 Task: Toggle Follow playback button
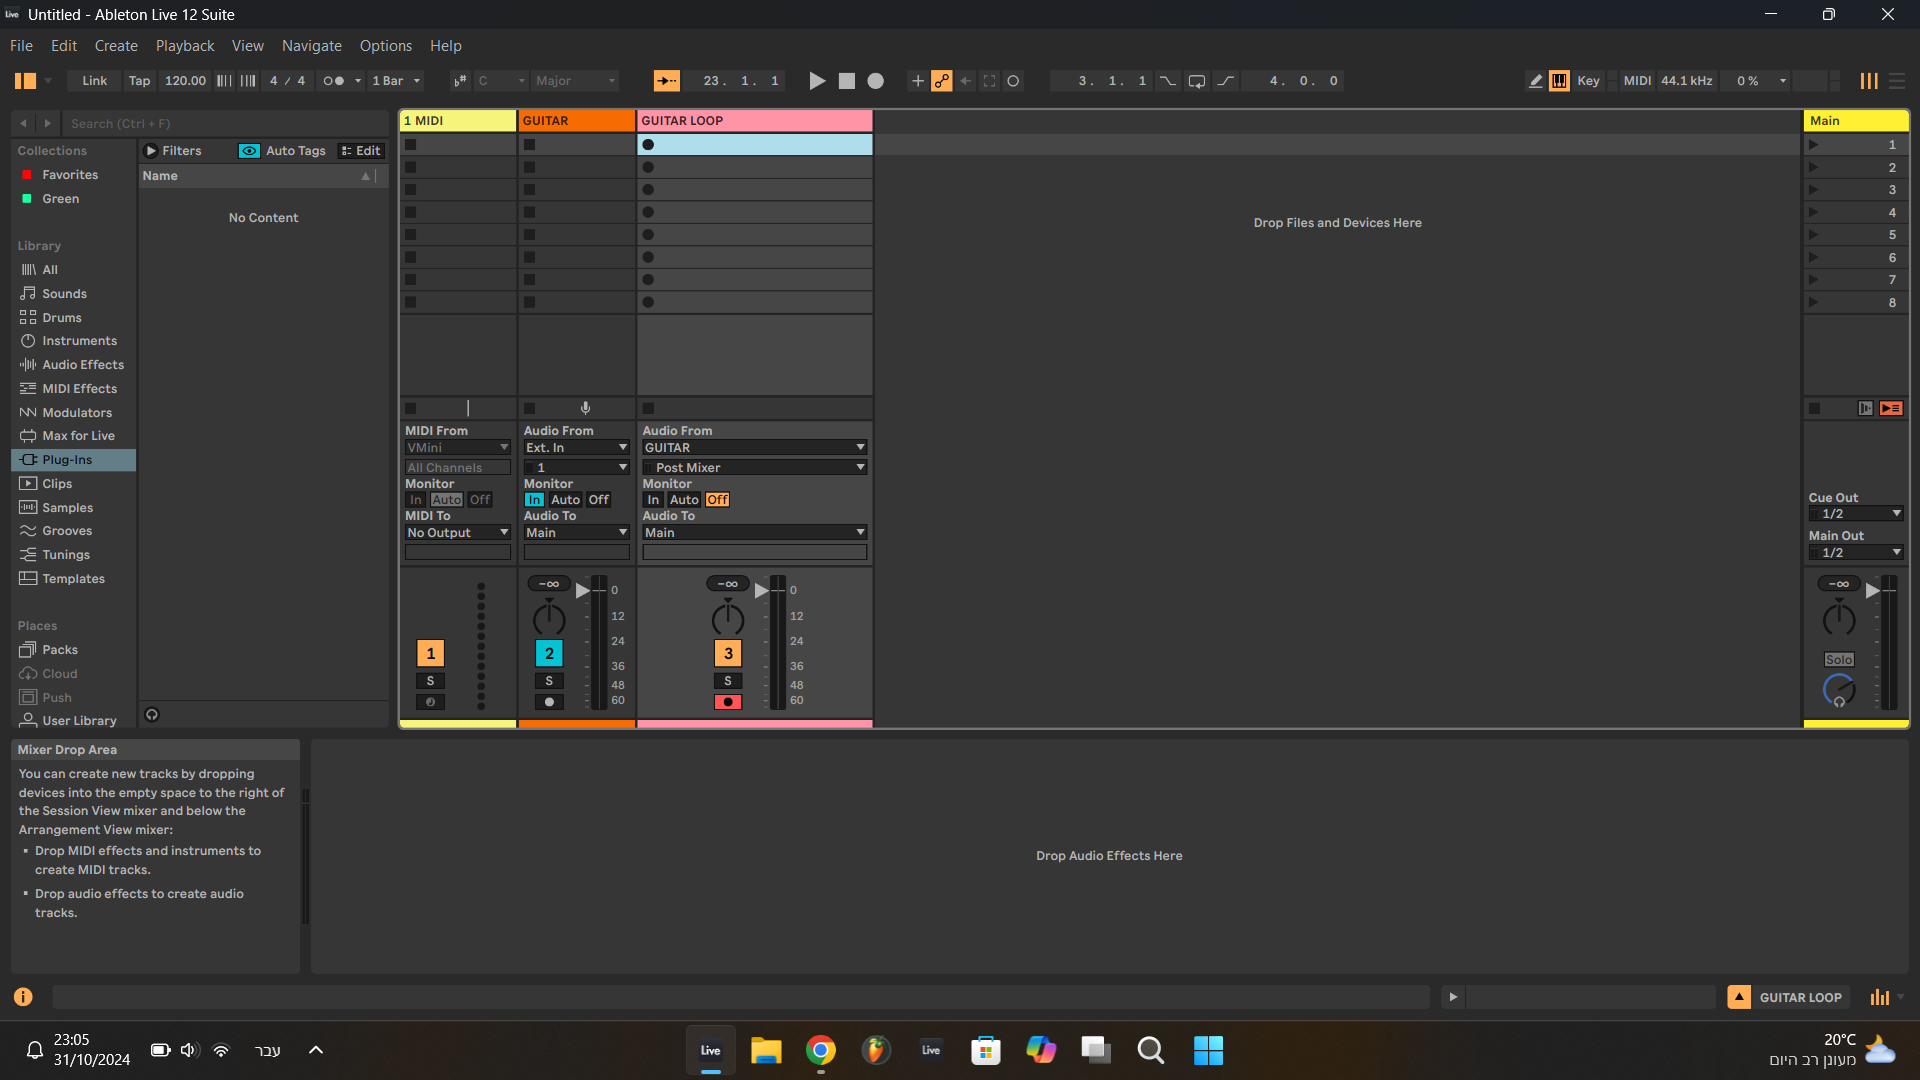(666, 81)
